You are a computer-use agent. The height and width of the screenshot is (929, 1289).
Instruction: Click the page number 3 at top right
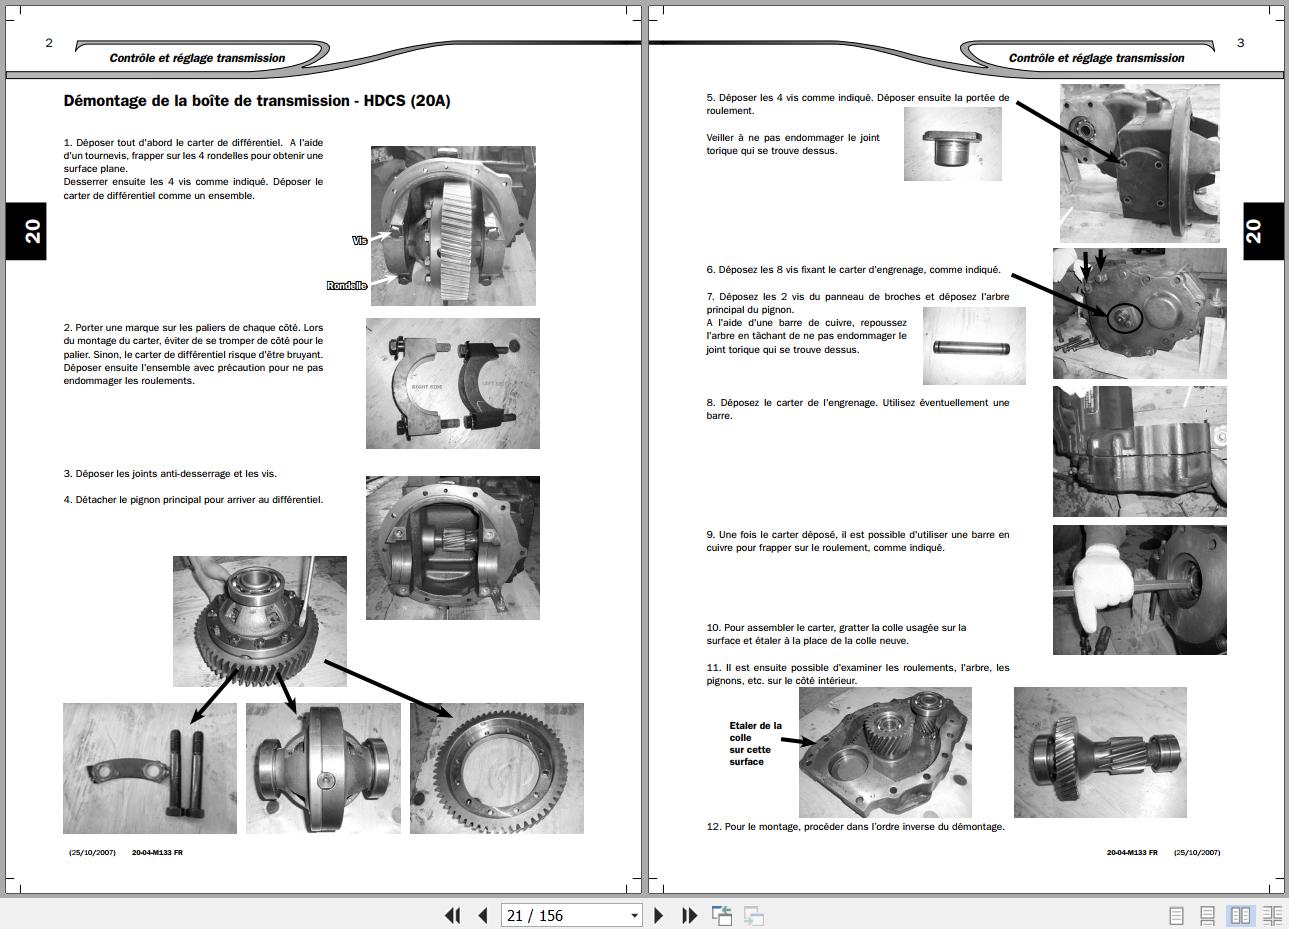pos(1241,43)
